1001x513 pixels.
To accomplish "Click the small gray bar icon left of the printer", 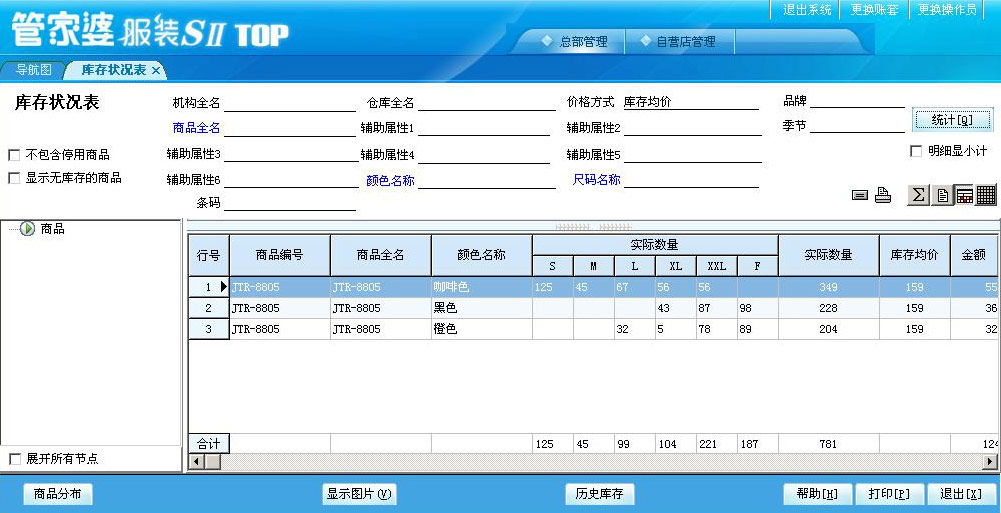I will (860, 196).
